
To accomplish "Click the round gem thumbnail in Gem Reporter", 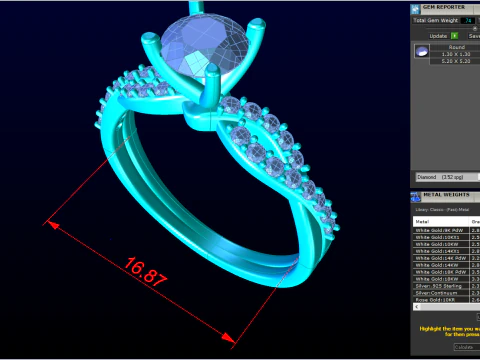I will click(x=422, y=51).
